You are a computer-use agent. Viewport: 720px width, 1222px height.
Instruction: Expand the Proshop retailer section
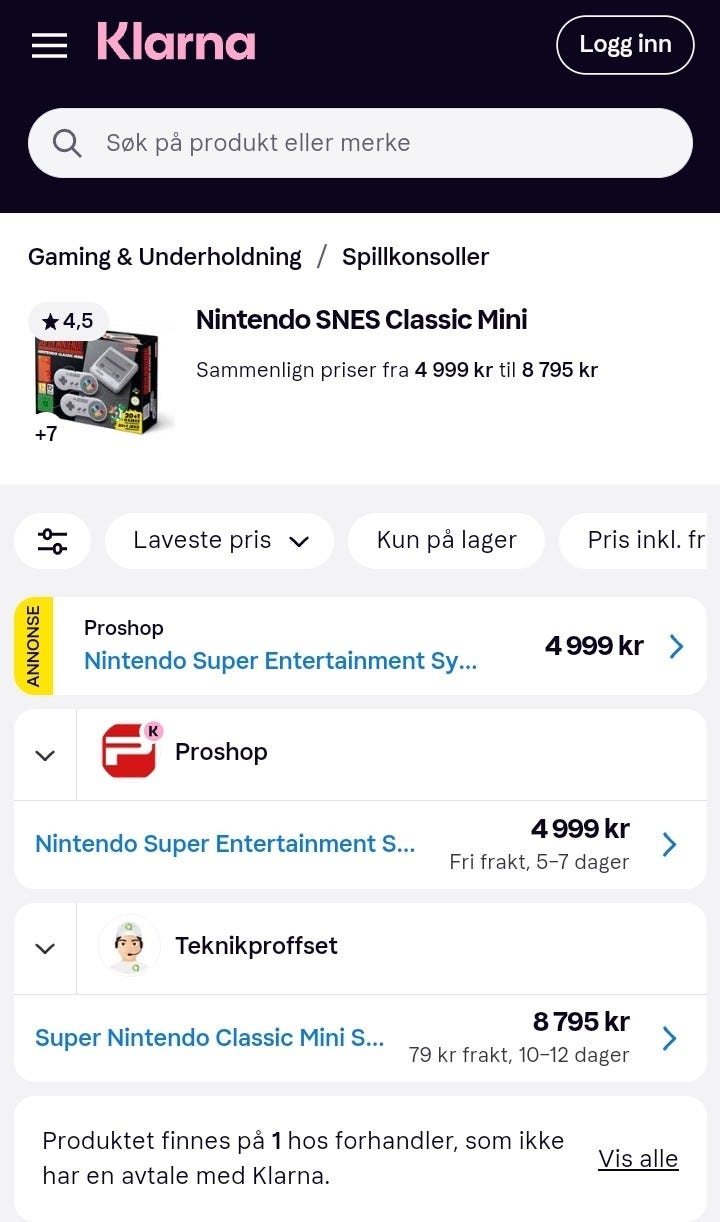point(45,755)
